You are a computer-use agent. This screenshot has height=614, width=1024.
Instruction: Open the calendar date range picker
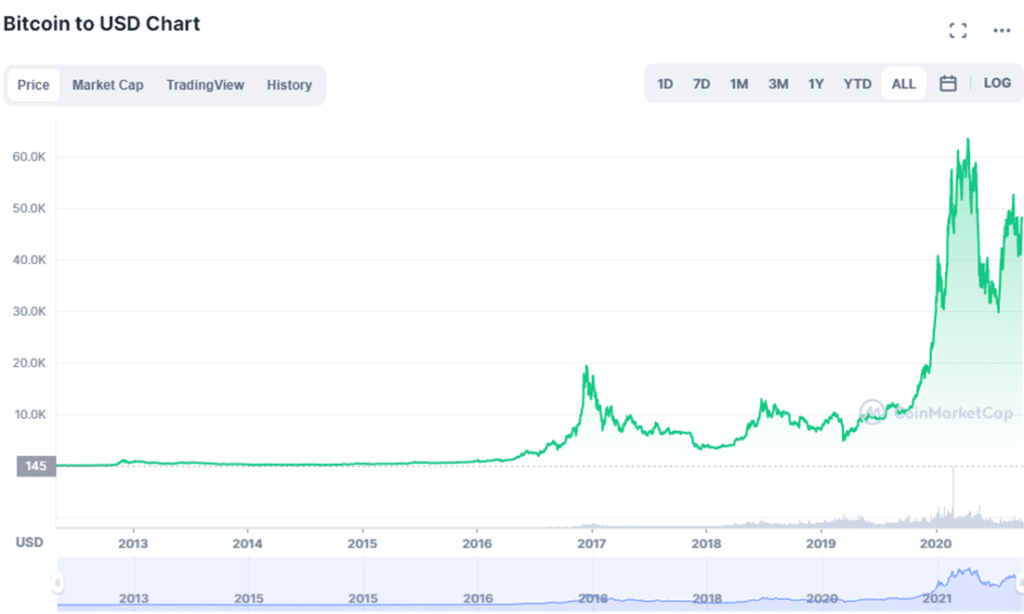pyautogui.click(x=948, y=84)
